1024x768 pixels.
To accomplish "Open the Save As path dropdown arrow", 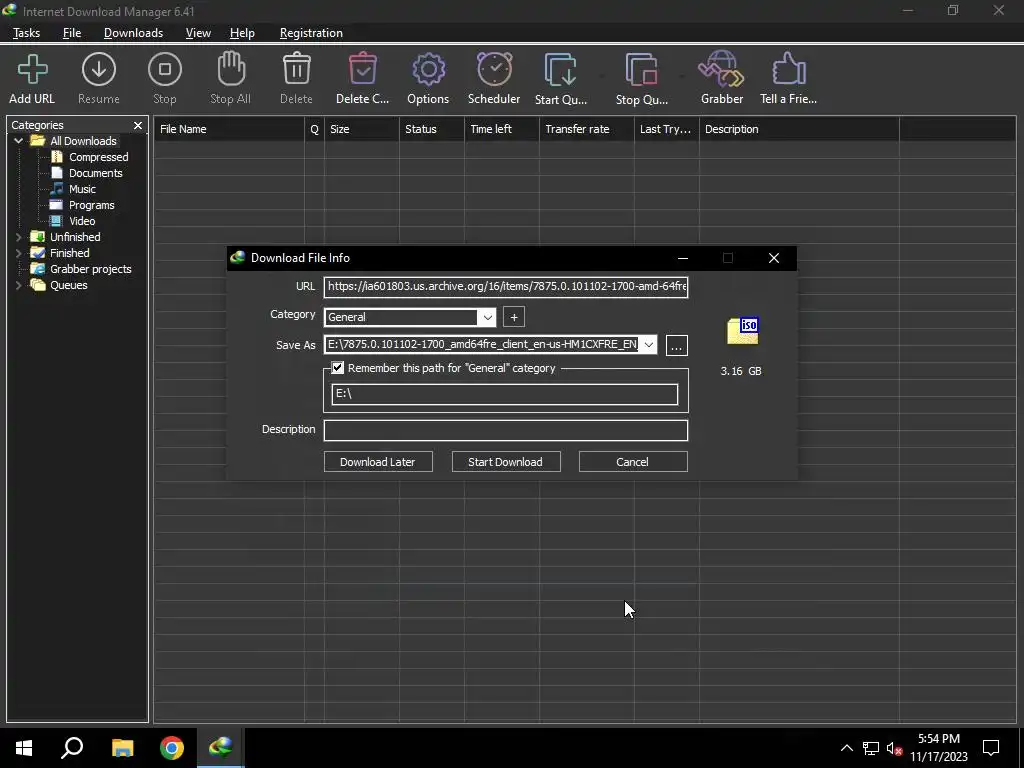I will [x=648, y=345].
